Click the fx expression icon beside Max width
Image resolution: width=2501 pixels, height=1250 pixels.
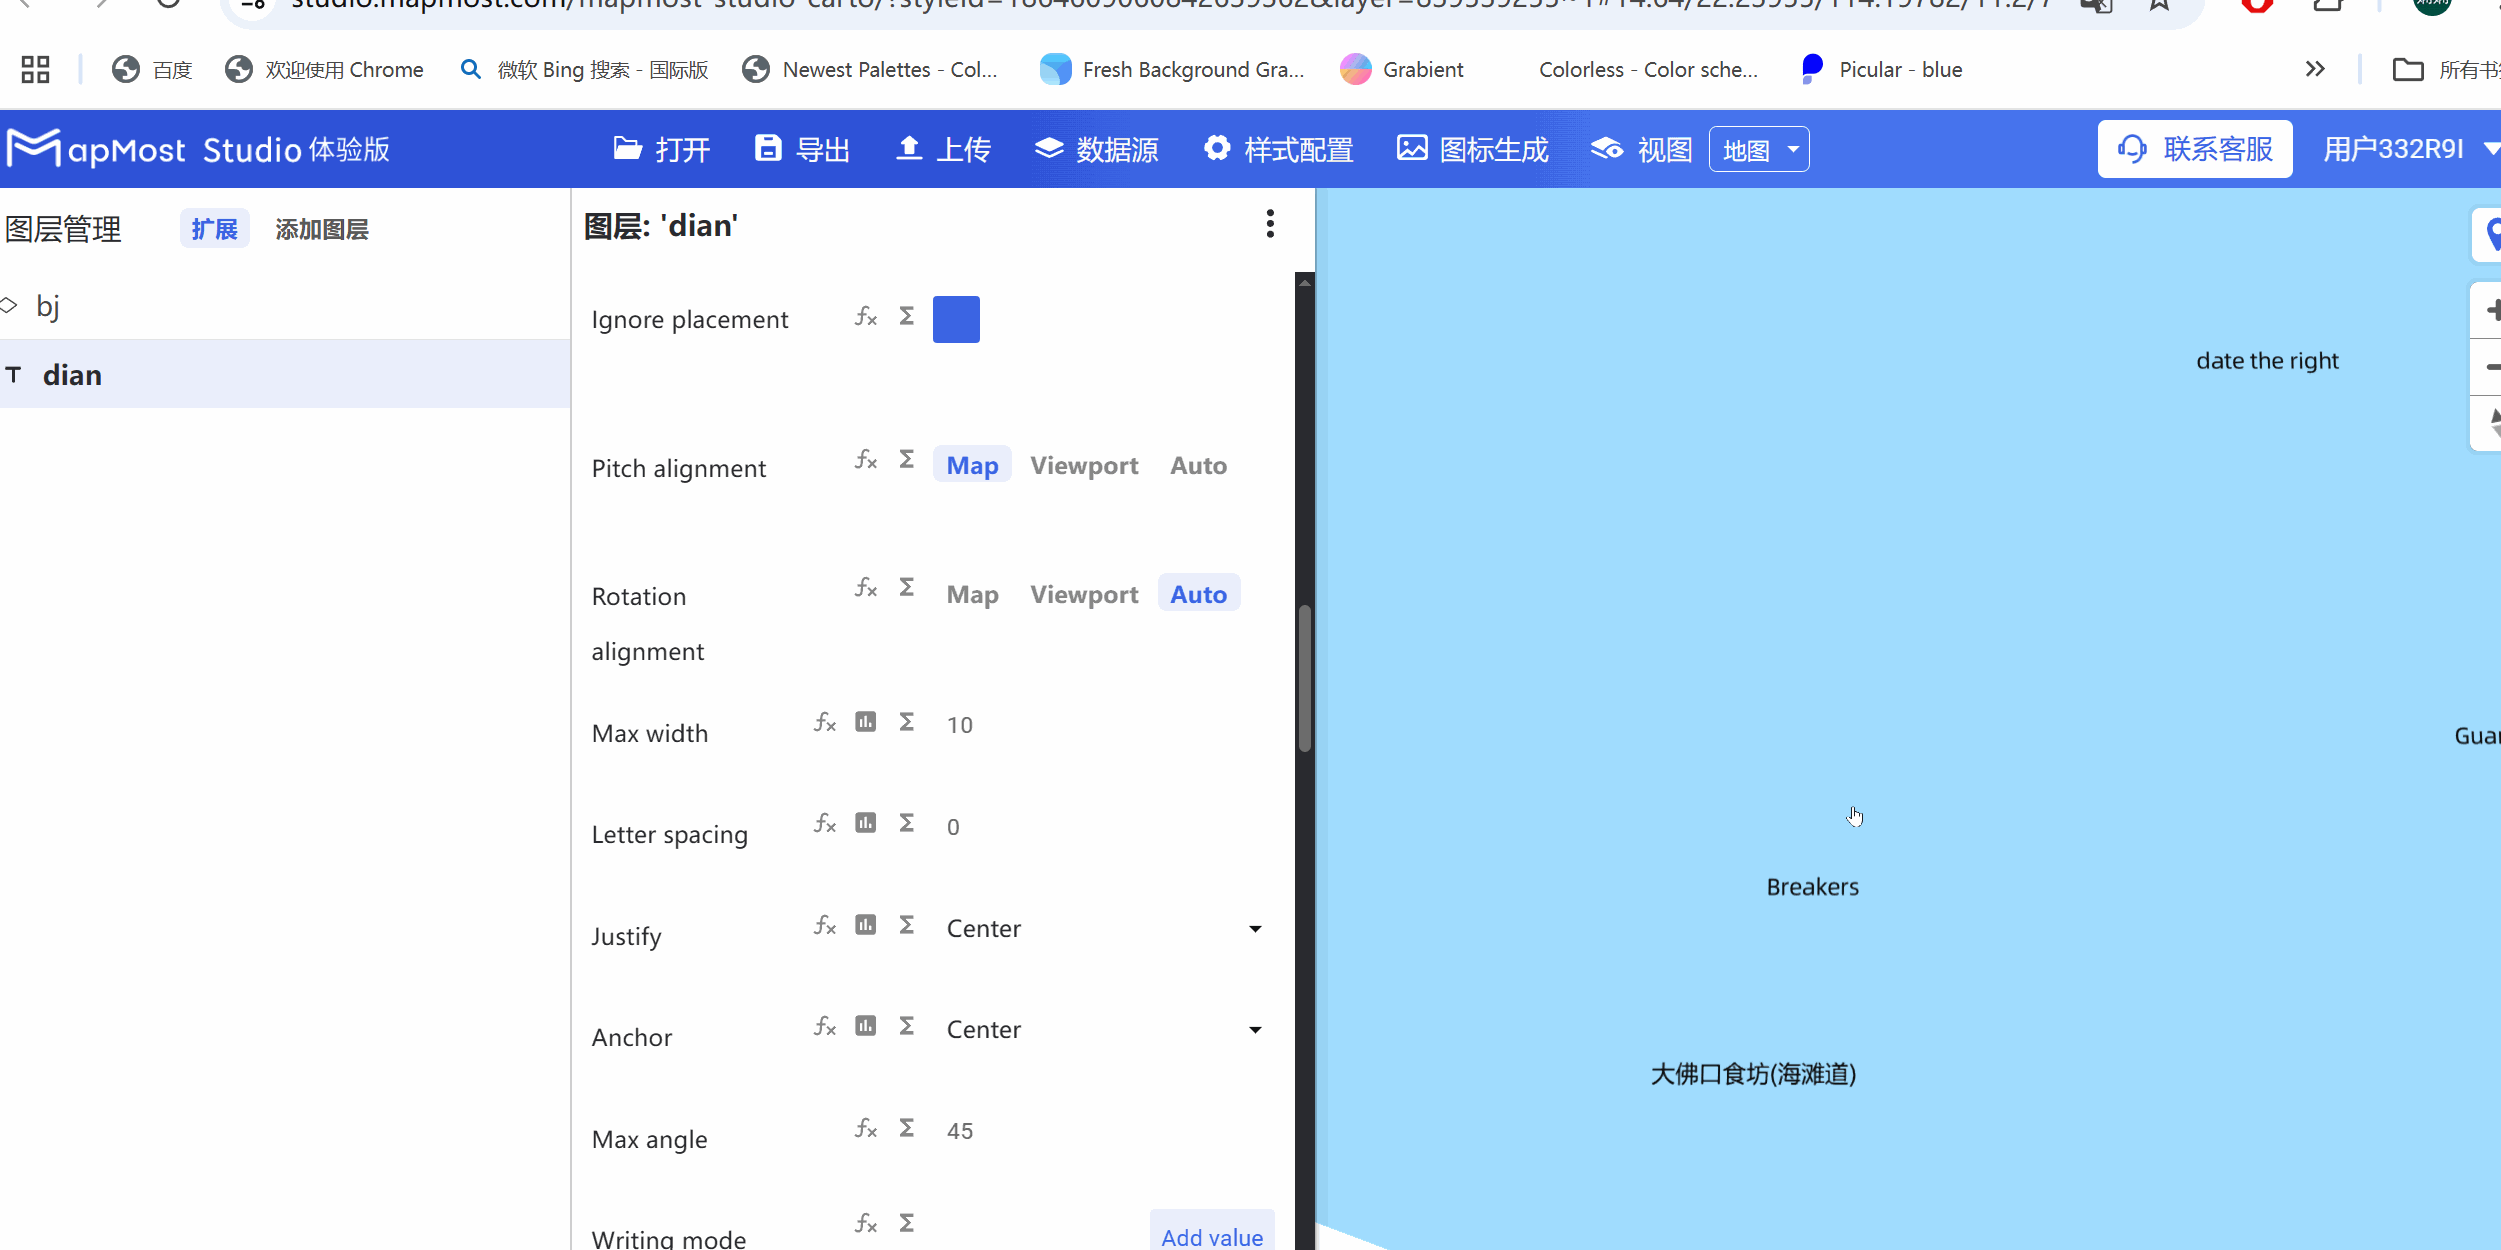[x=825, y=722]
